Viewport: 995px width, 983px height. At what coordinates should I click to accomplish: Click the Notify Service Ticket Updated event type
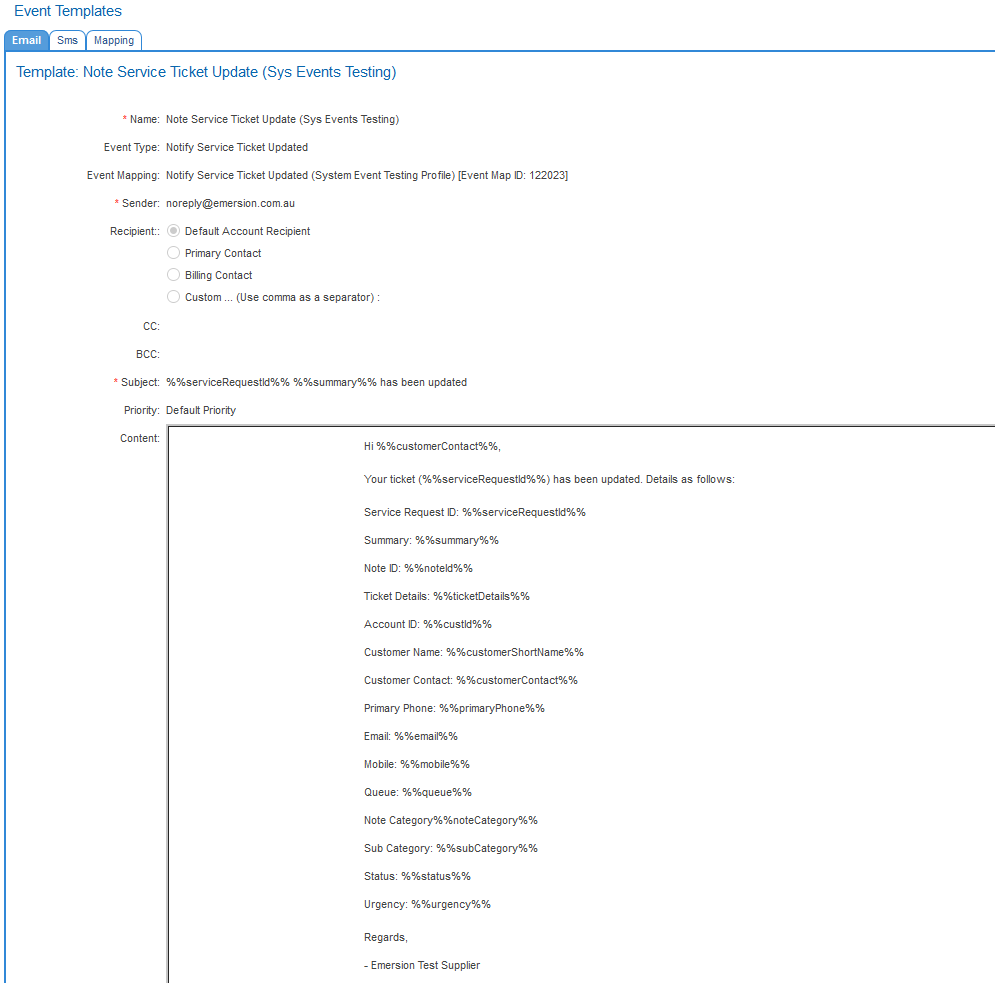[236, 147]
